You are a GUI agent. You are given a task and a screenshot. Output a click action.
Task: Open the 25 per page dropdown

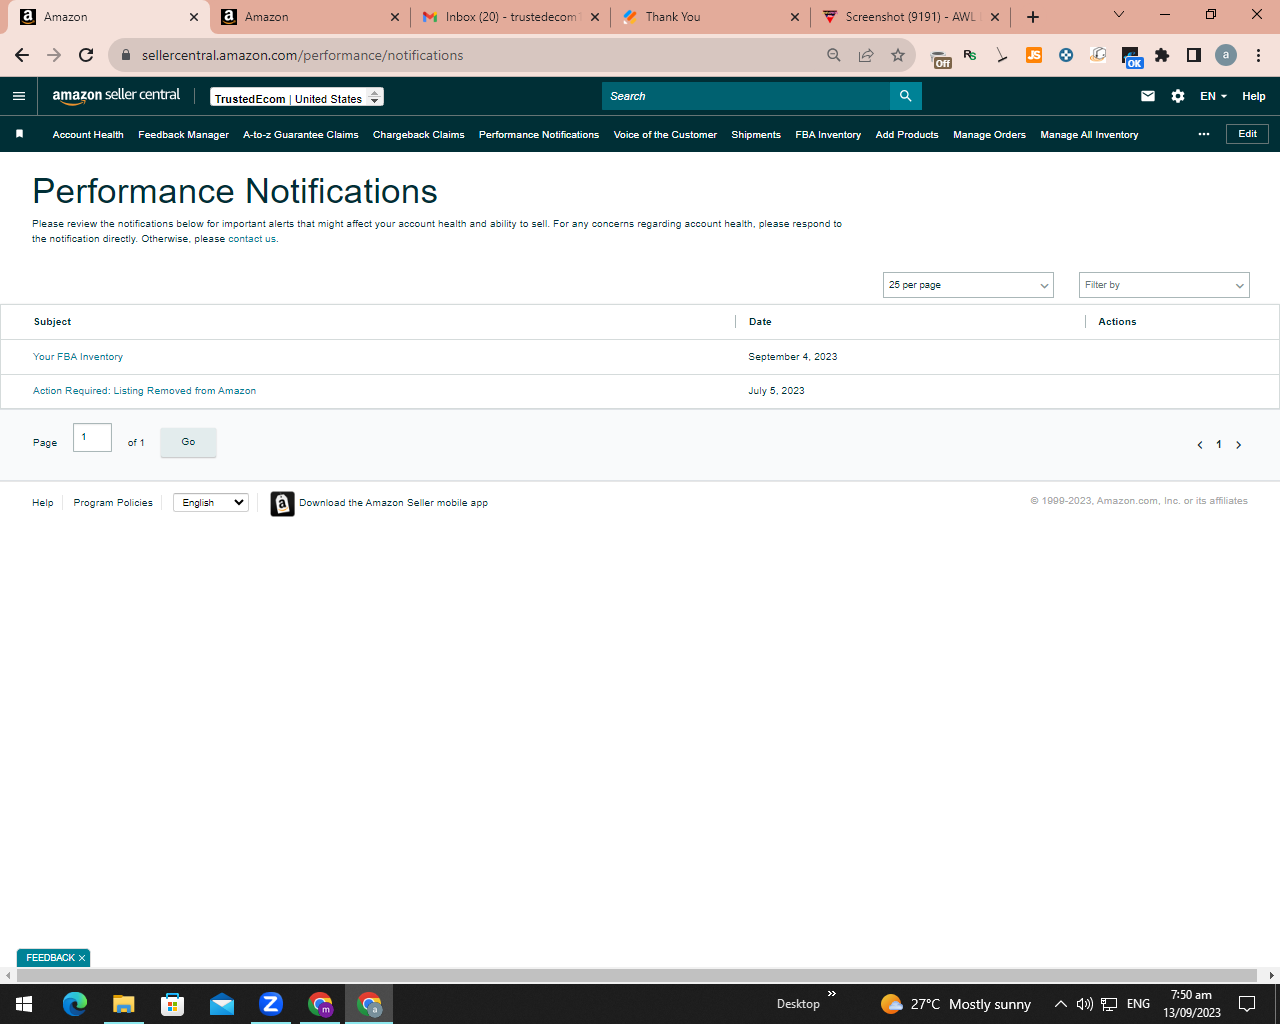click(968, 285)
